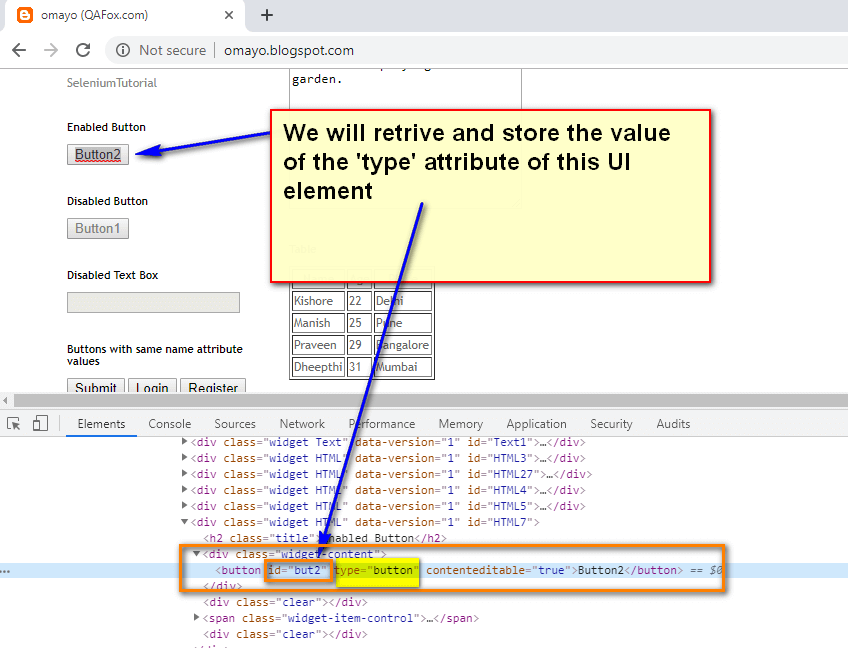Image resolution: width=848 pixels, height=648 pixels.
Task: Click the Praveen table cell
Action: [318, 345]
